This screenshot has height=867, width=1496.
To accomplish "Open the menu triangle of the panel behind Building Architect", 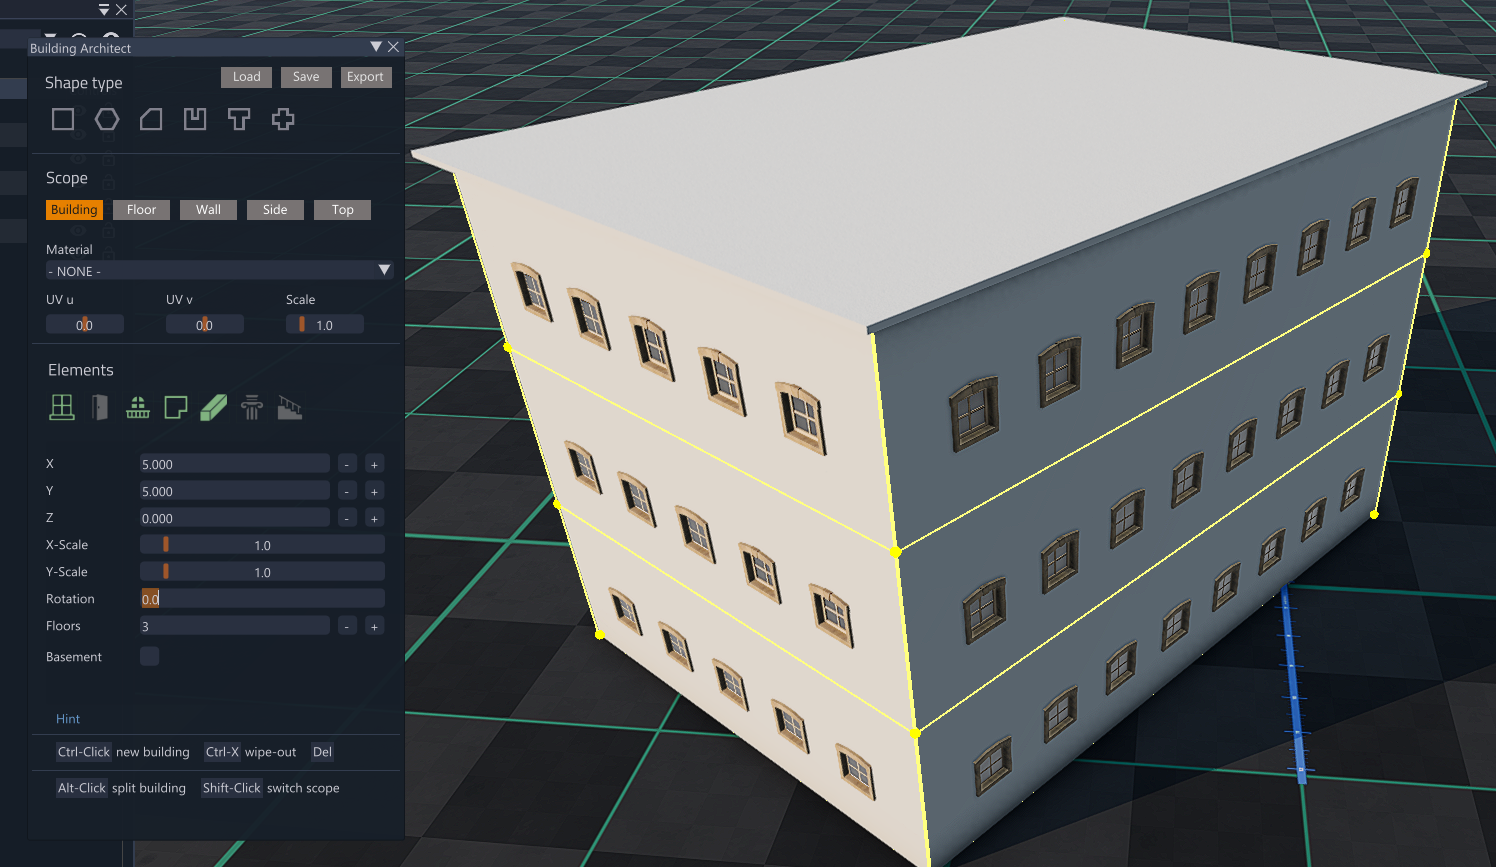I will [104, 9].
